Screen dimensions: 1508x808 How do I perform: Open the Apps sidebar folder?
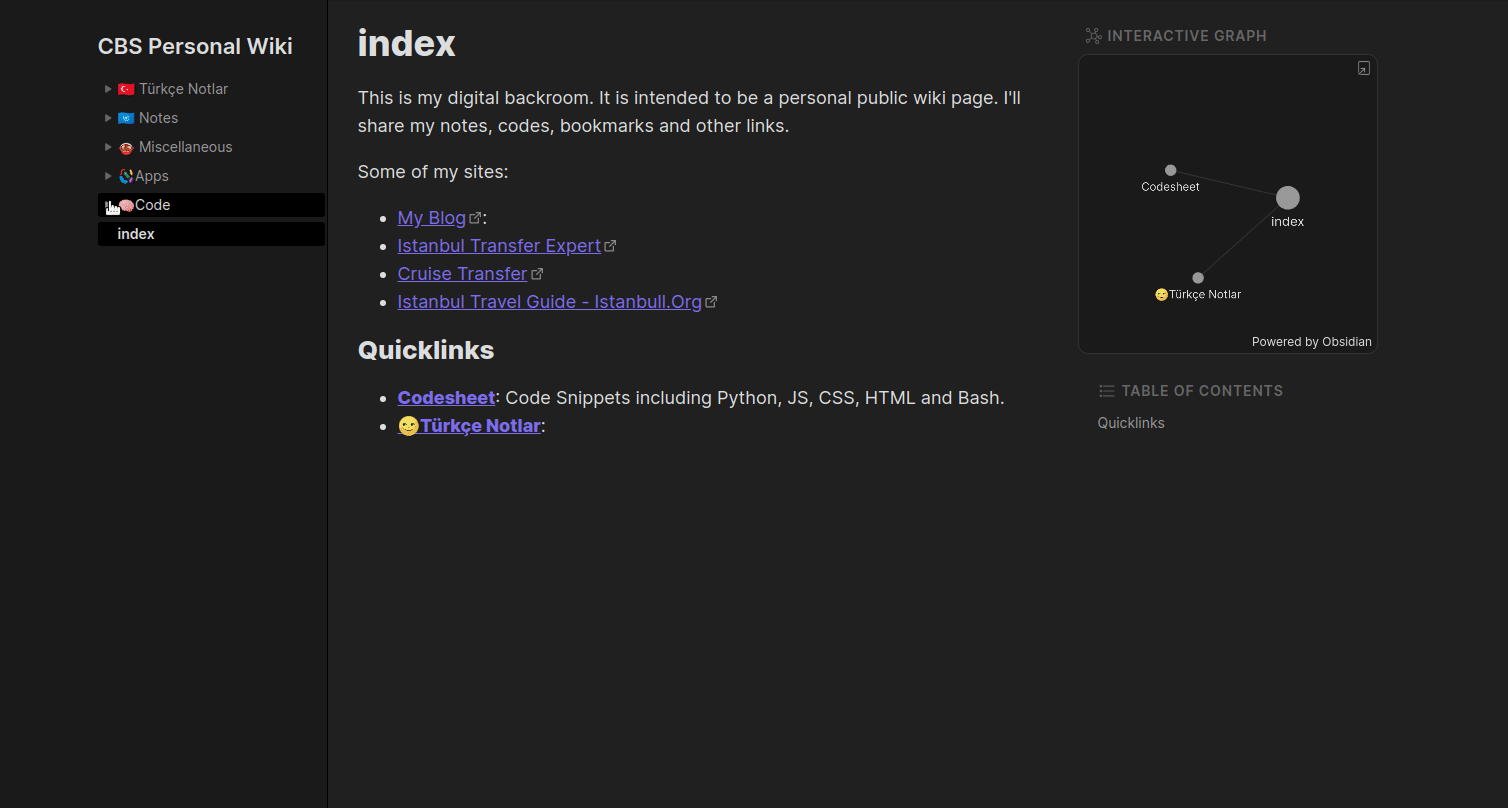click(211, 176)
